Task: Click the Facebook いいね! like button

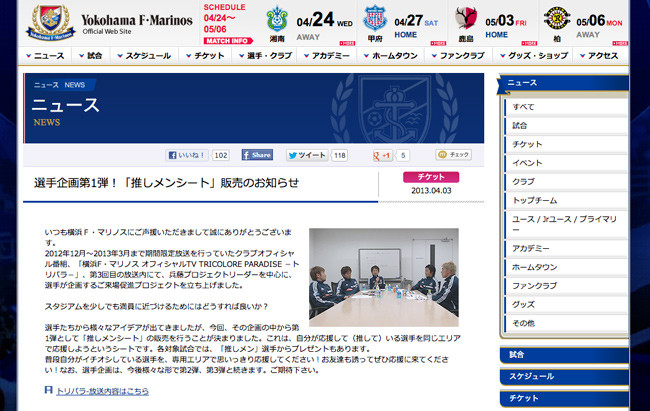Action: click(x=187, y=155)
